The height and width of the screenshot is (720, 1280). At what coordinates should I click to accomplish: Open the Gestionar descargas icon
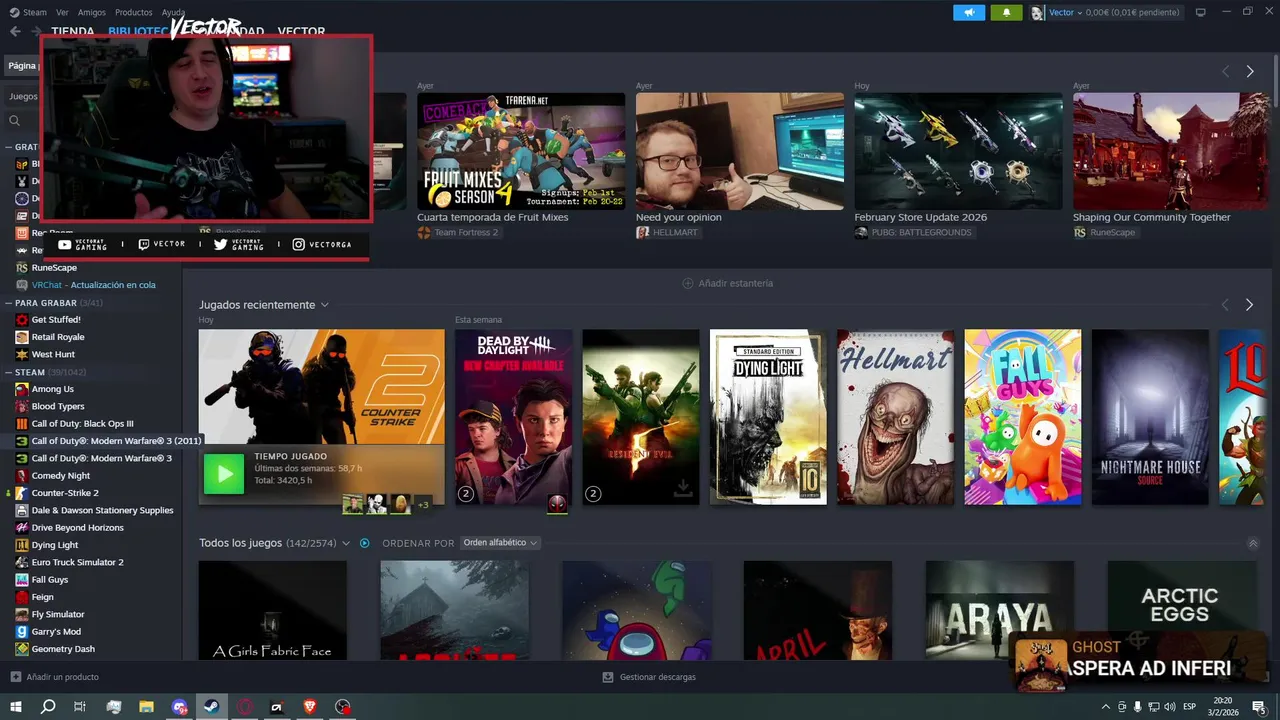coord(607,677)
